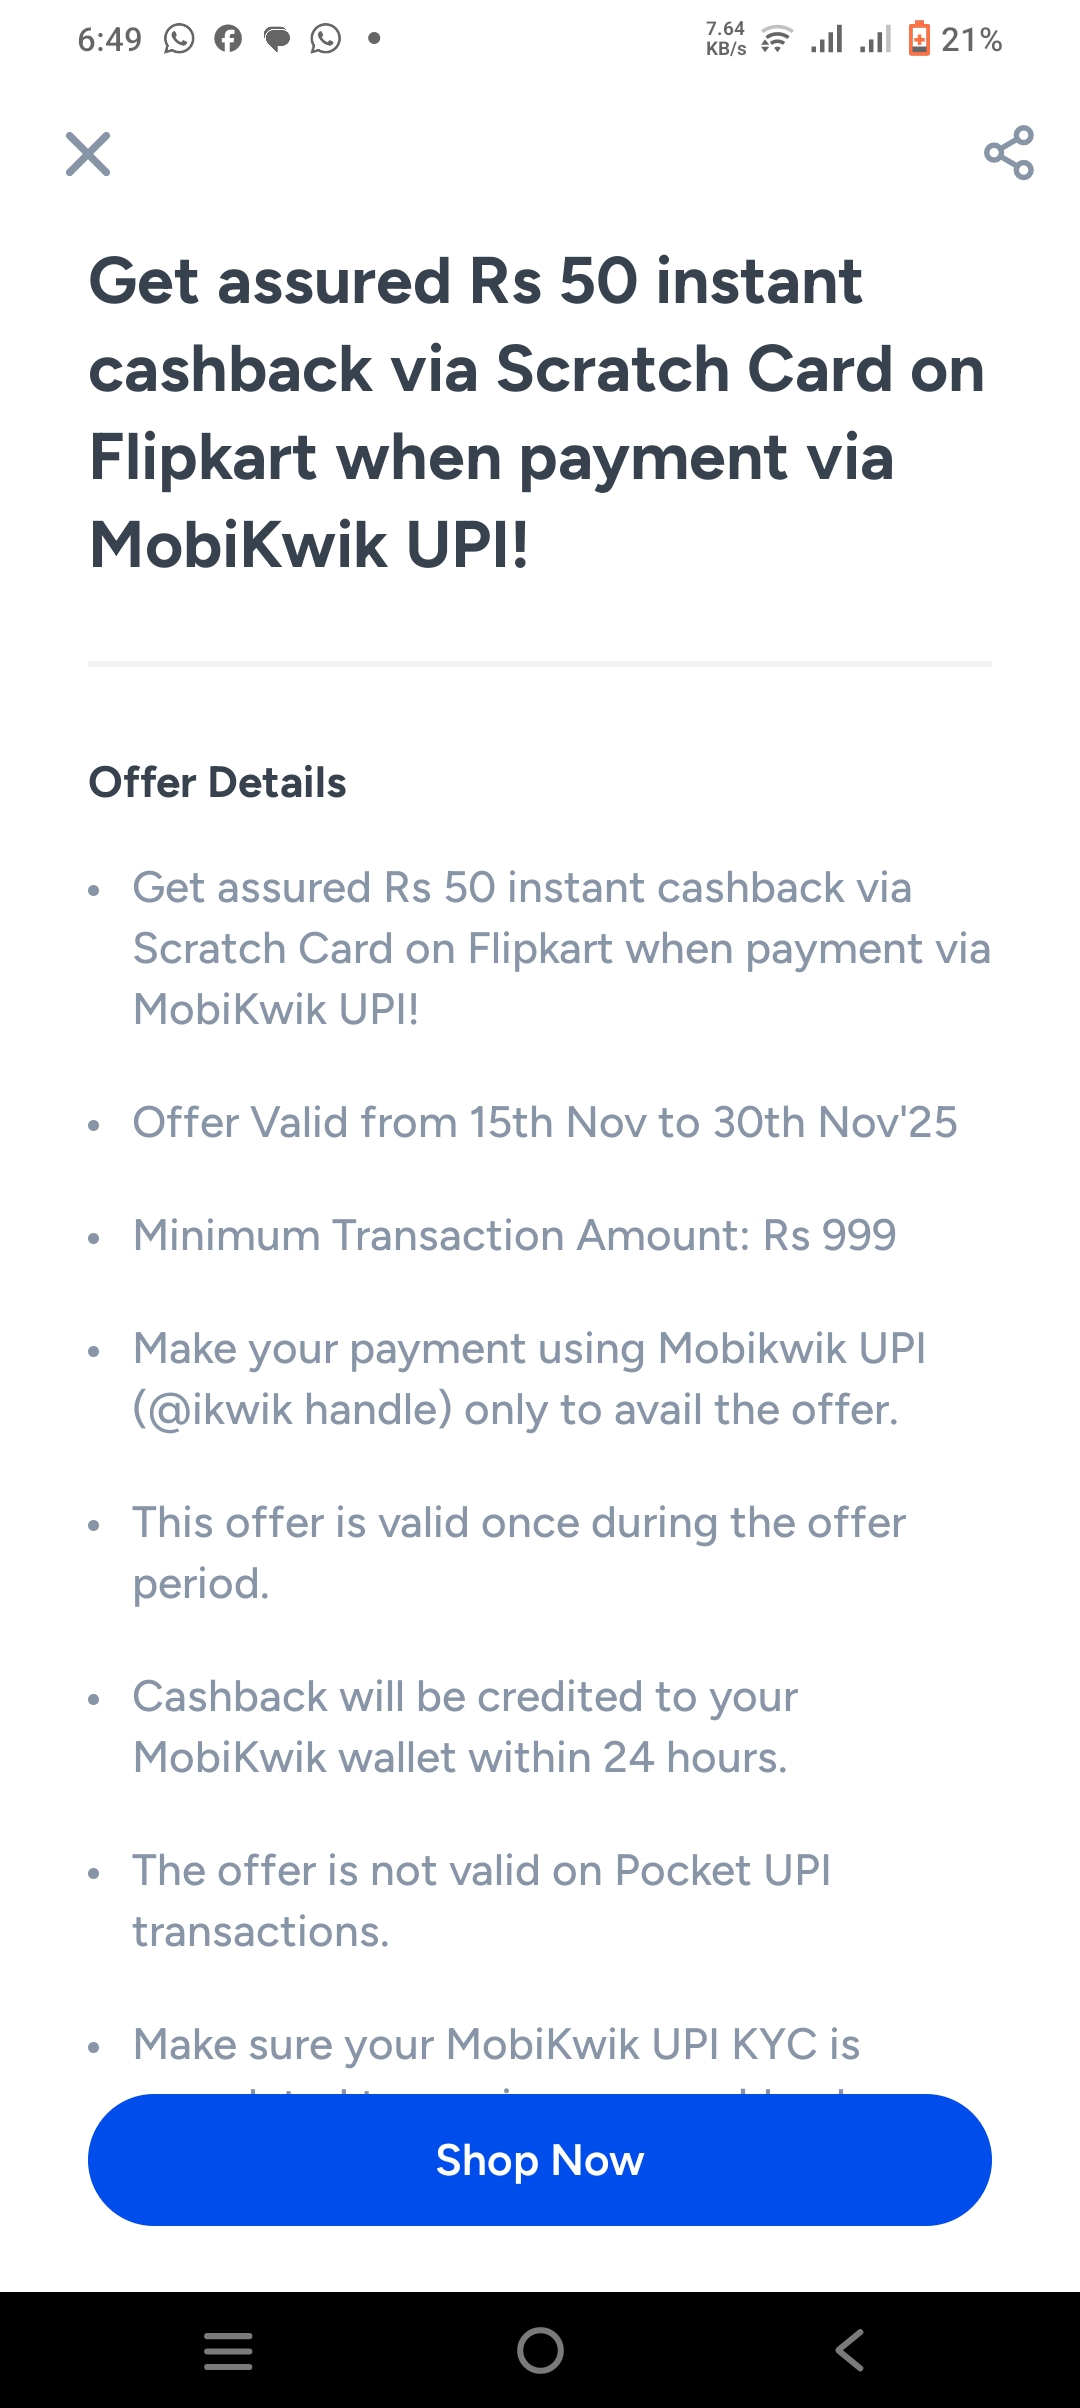Tap the second WhatsApp icon near the dot

coord(324,39)
